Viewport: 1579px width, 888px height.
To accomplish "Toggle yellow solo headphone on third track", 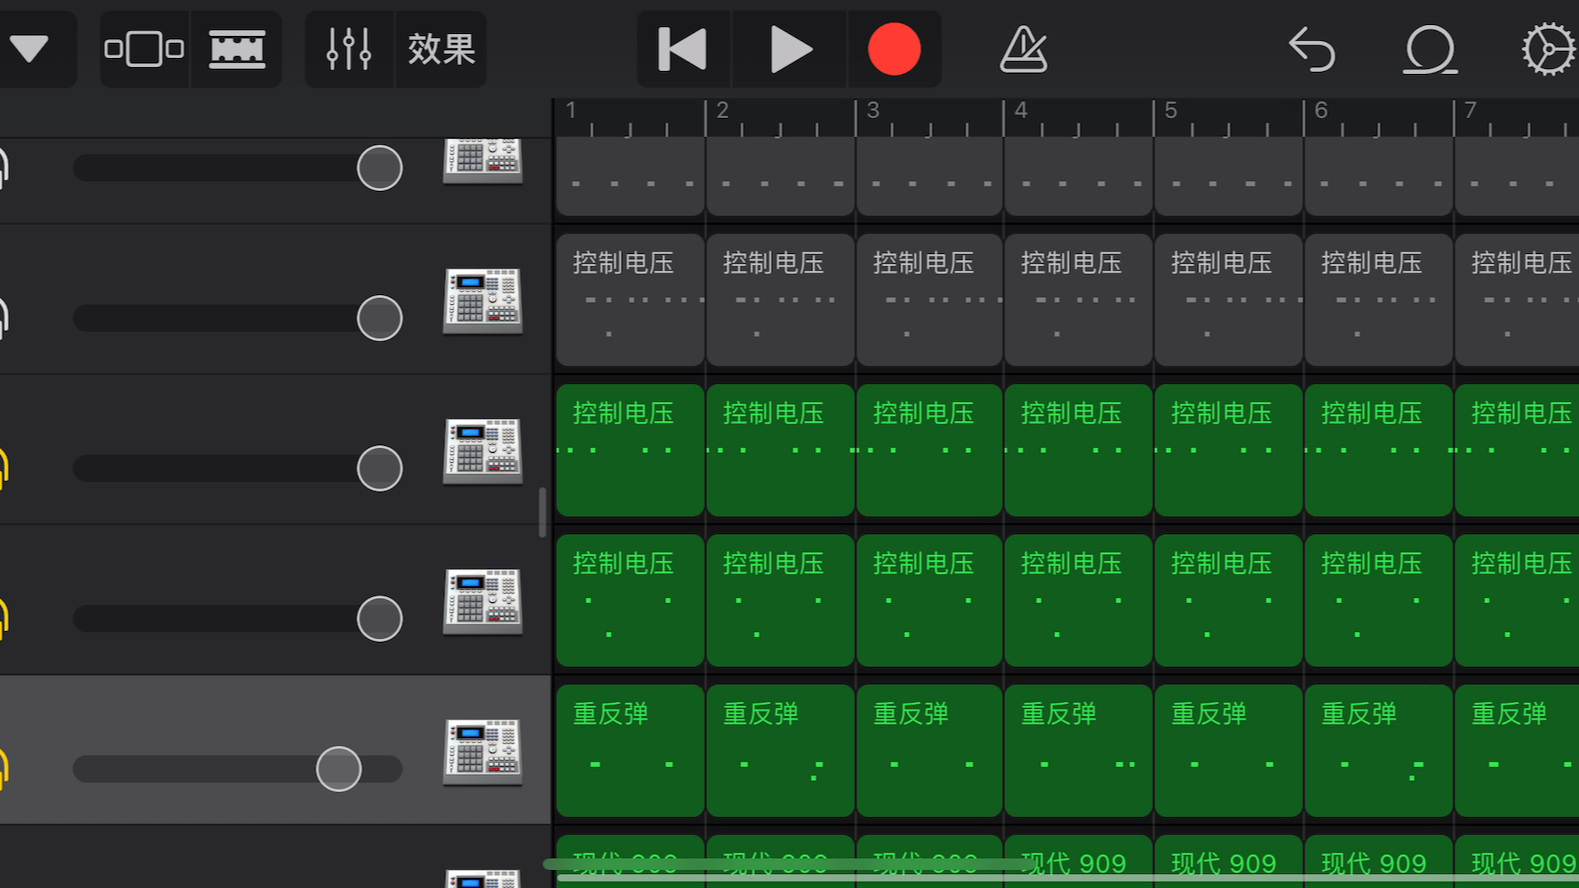I will (x=4, y=467).
